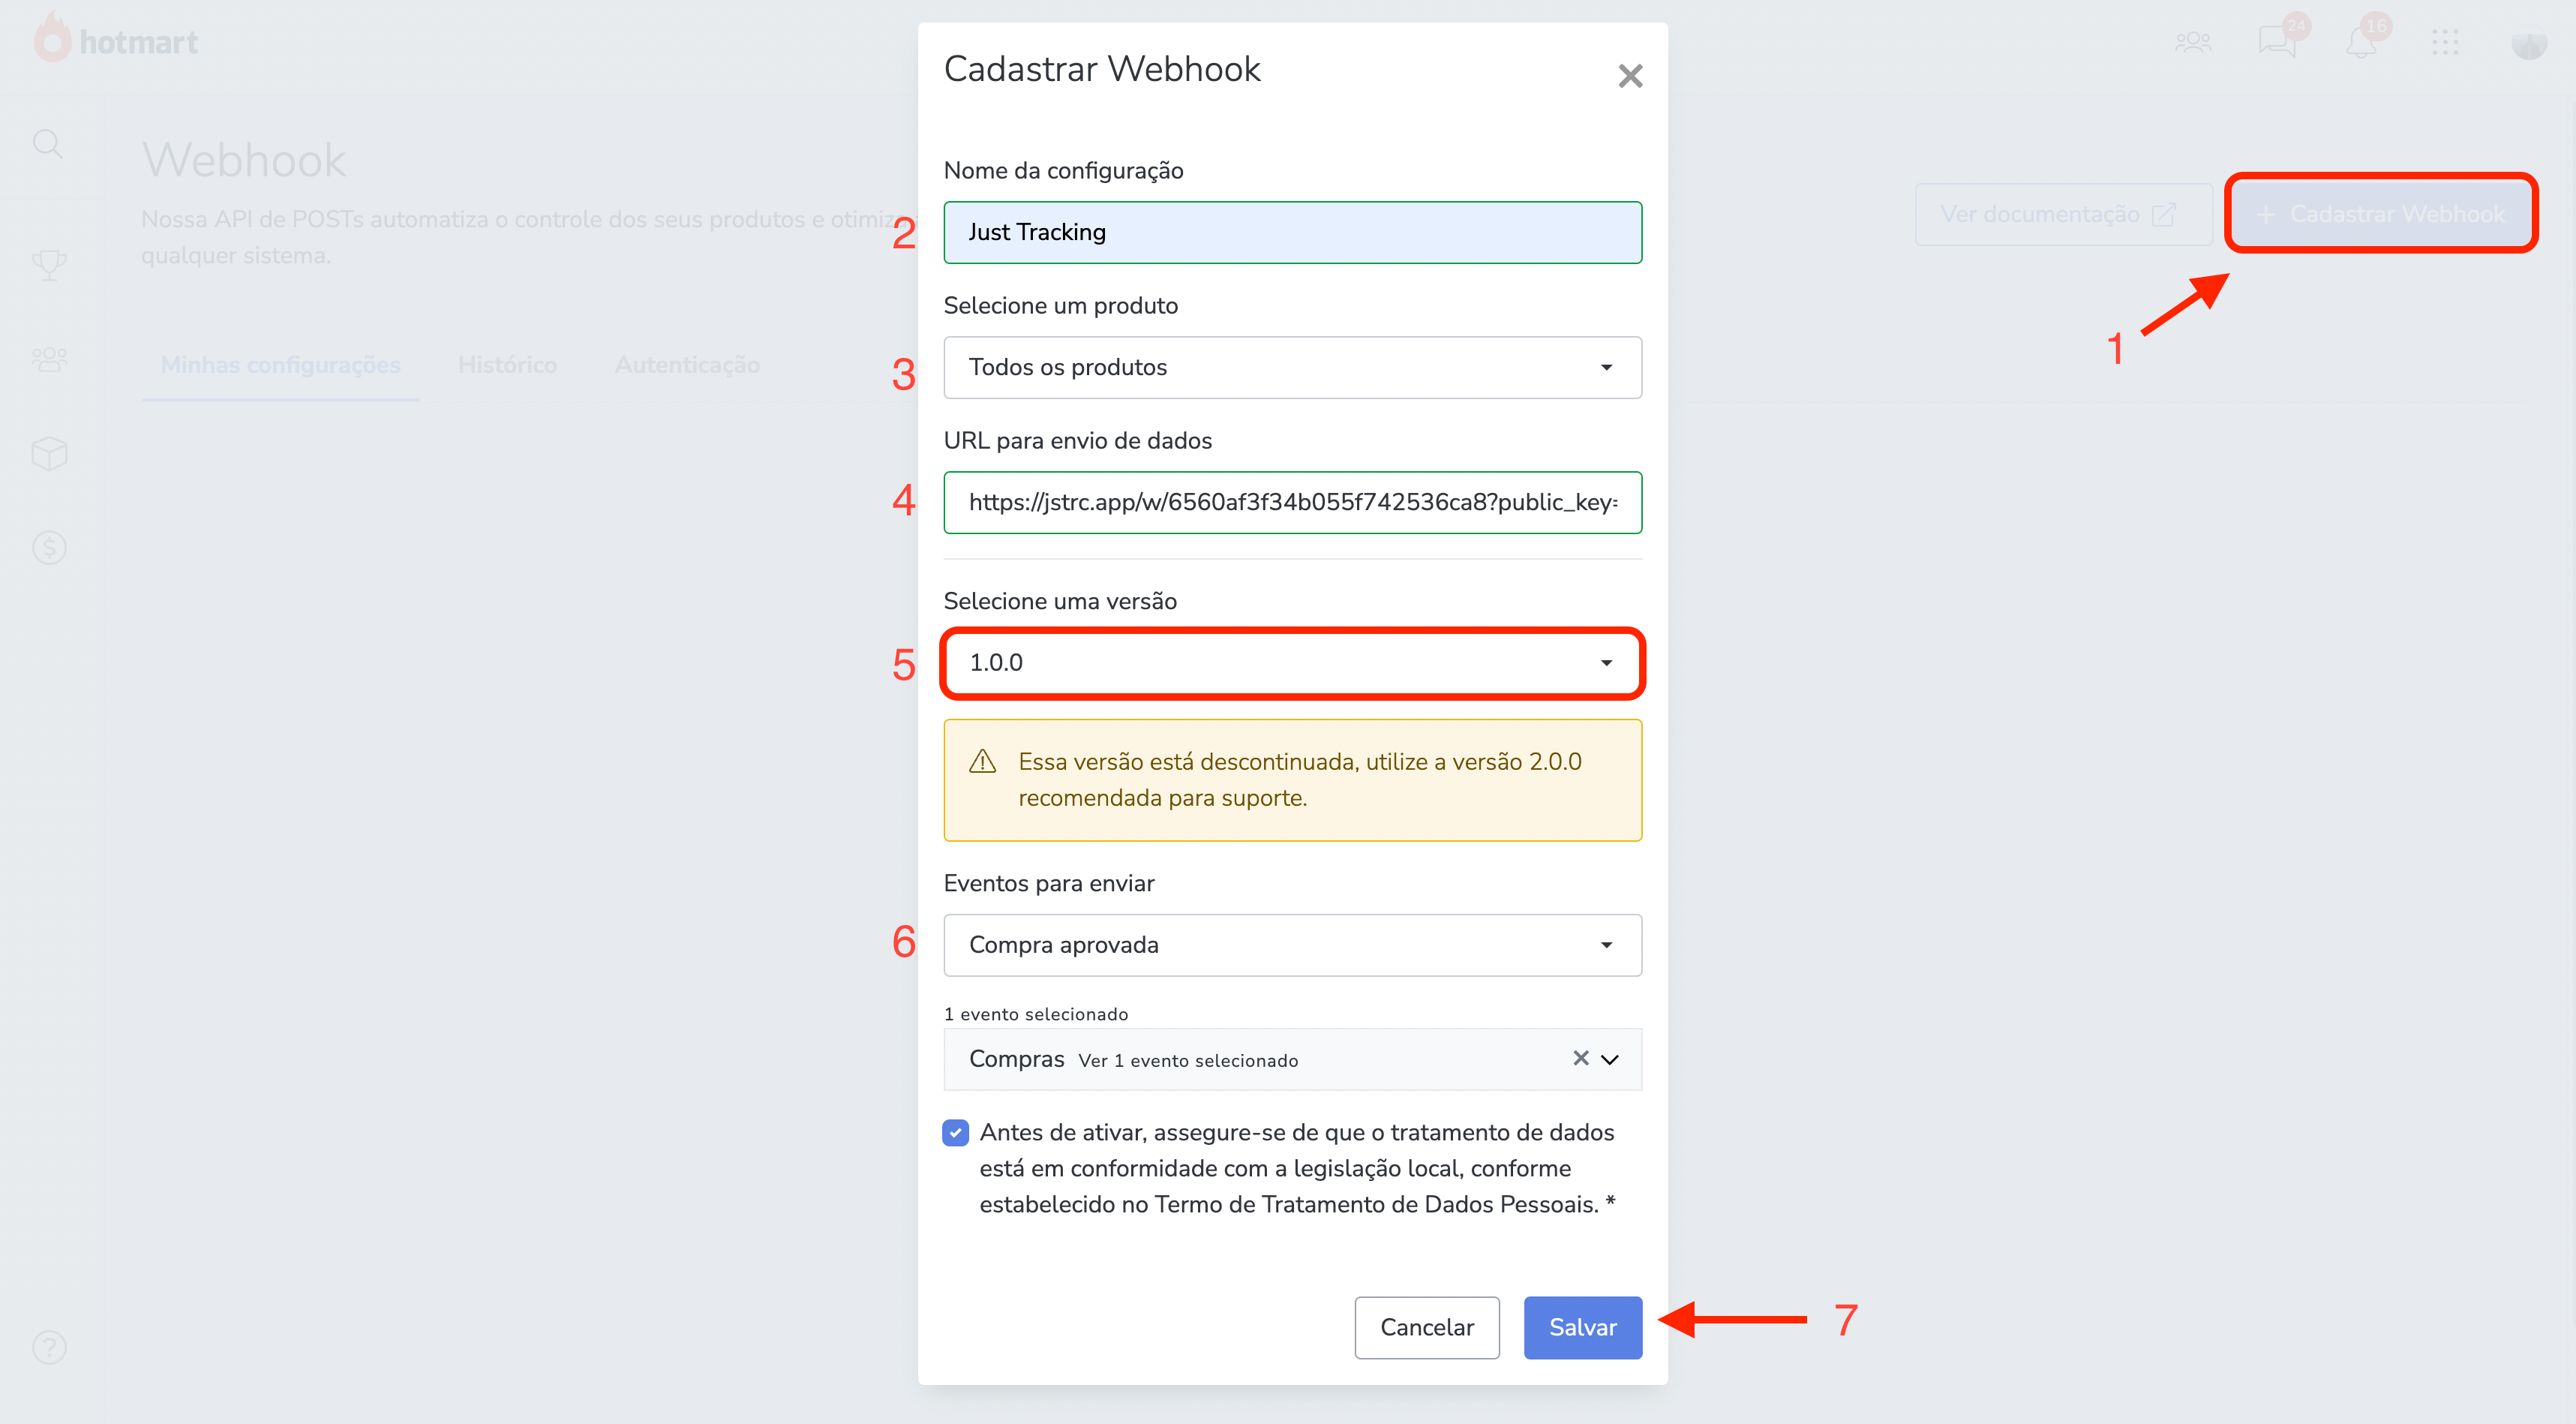Click 'Ver 1 evento selecionado' text
Image resolution: width=2576 pixels, height=1424 pixels.
coord(1188,1060)
